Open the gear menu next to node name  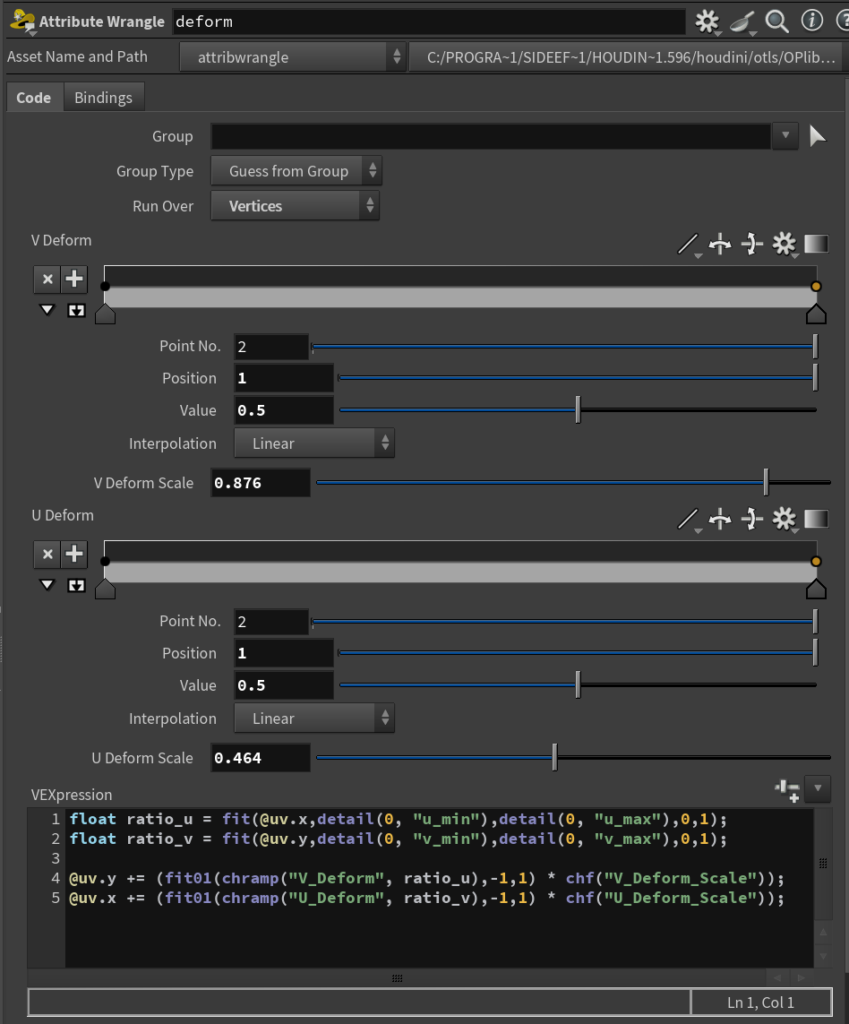(707, 21)
